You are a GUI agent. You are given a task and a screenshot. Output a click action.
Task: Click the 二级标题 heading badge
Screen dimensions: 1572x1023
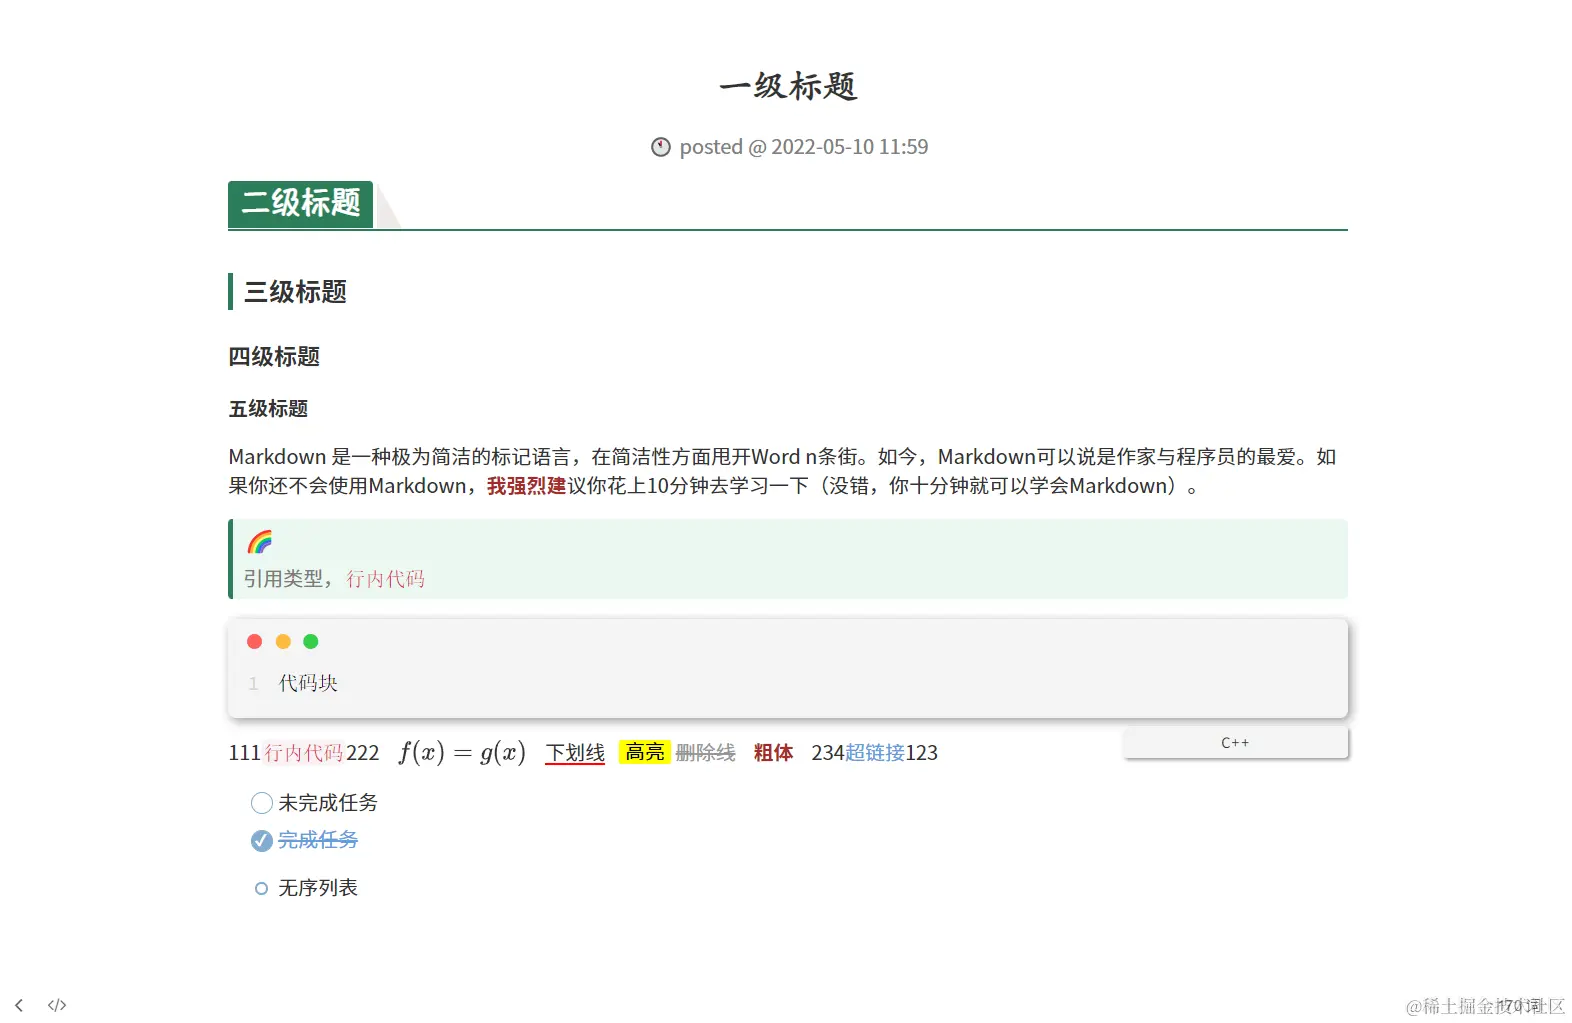pyautogui.click(x=300, y=204)
